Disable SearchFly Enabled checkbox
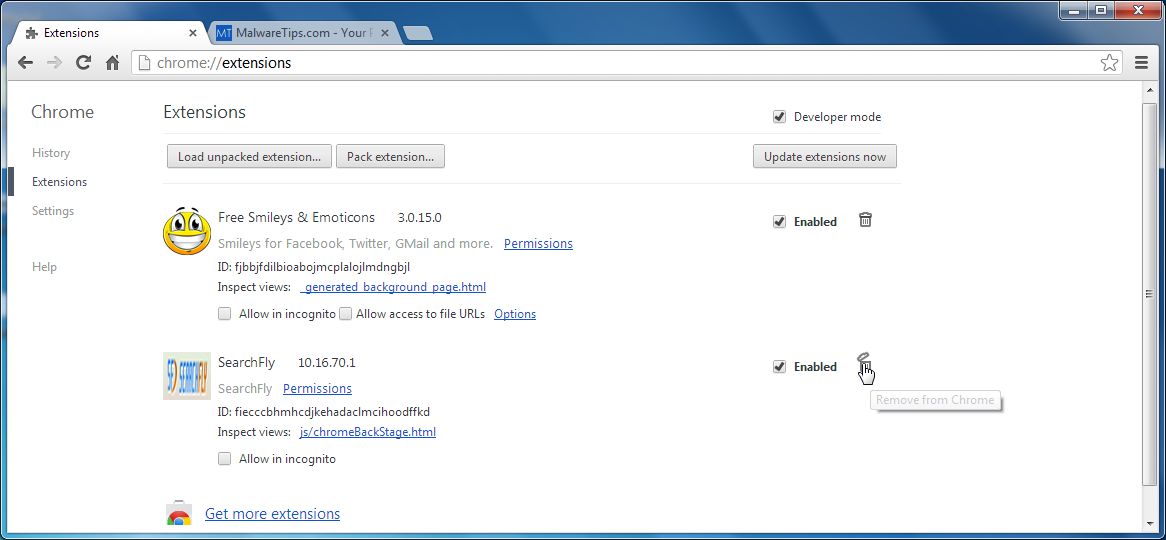Screen dimensions: 1166x540 (779, 367)
